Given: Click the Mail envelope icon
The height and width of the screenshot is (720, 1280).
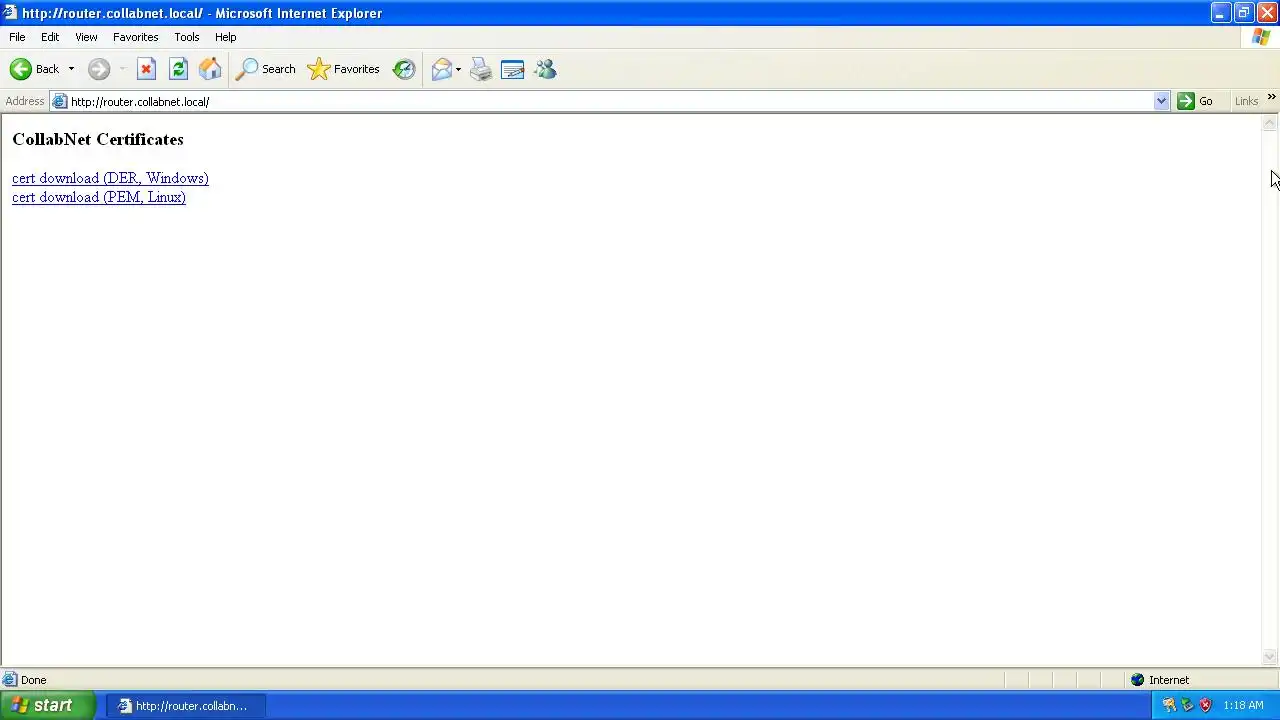Looking at the screenshot, I should pyautogui.click(x=441, y=69).
